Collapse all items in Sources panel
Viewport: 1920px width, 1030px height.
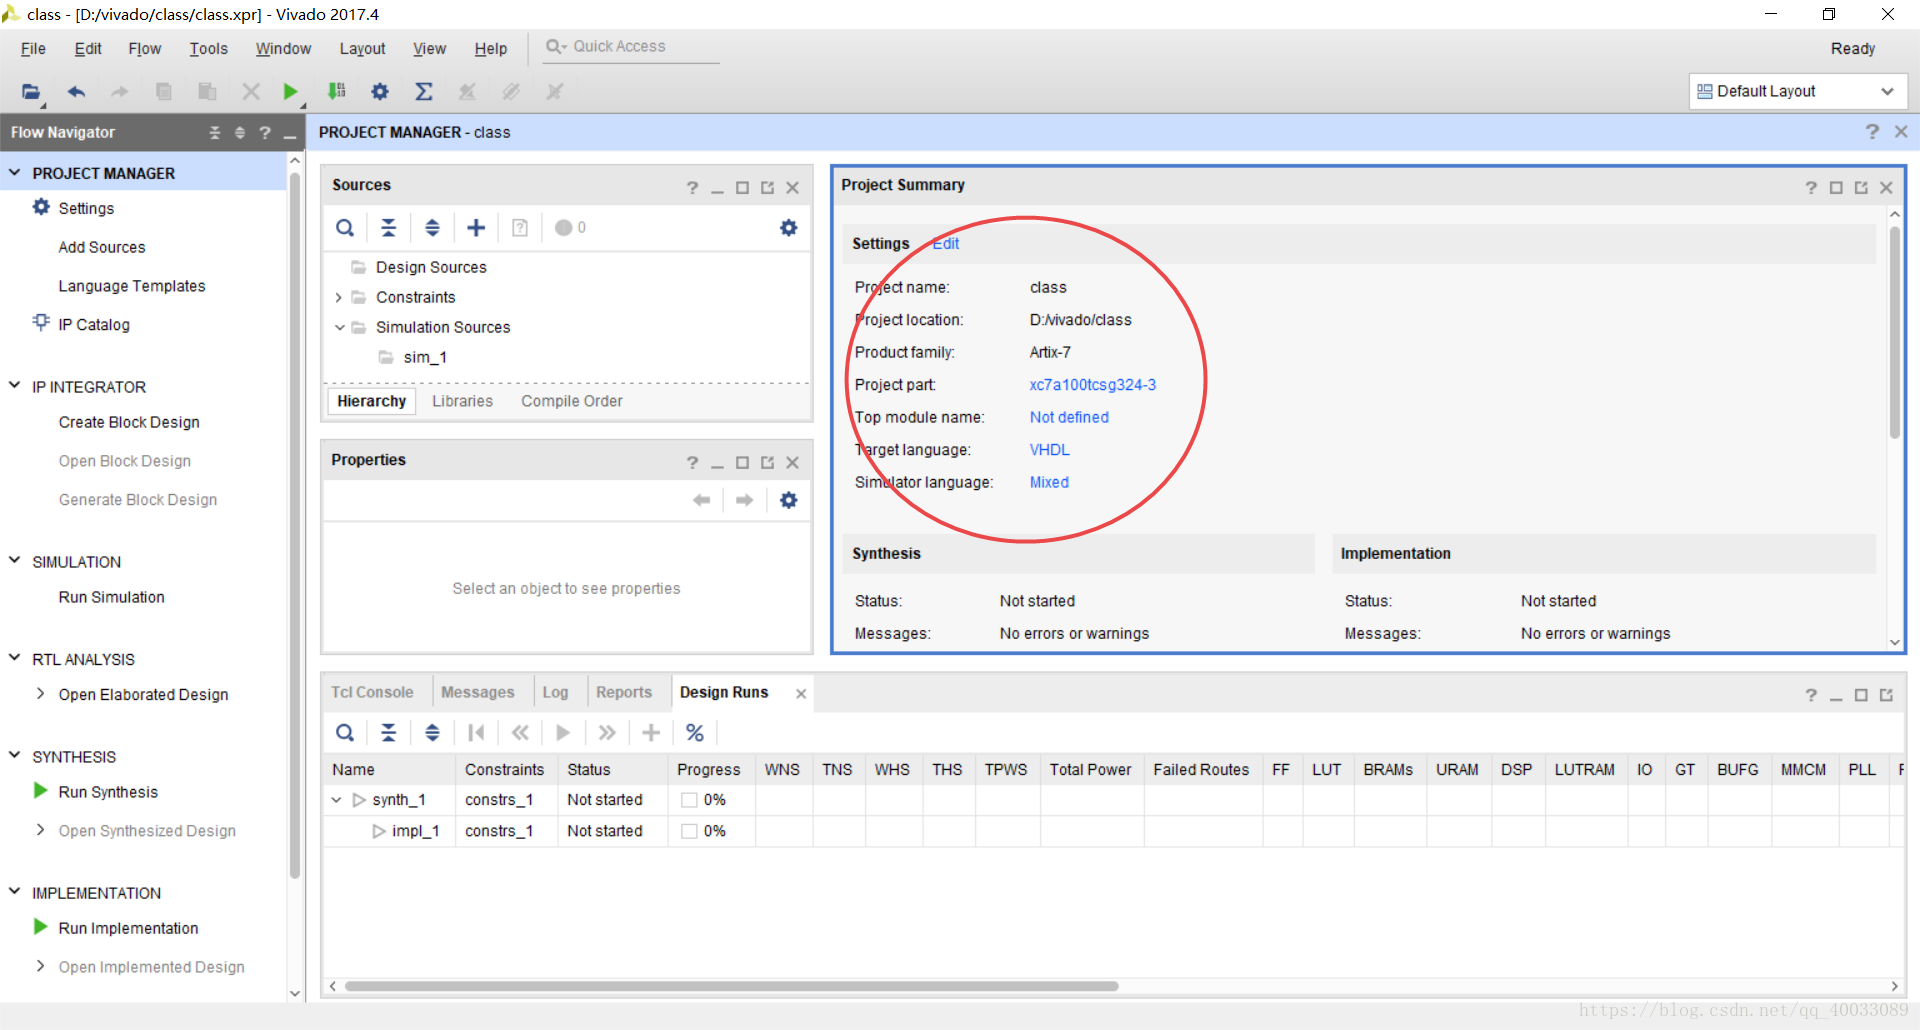(x=389, y=228)
